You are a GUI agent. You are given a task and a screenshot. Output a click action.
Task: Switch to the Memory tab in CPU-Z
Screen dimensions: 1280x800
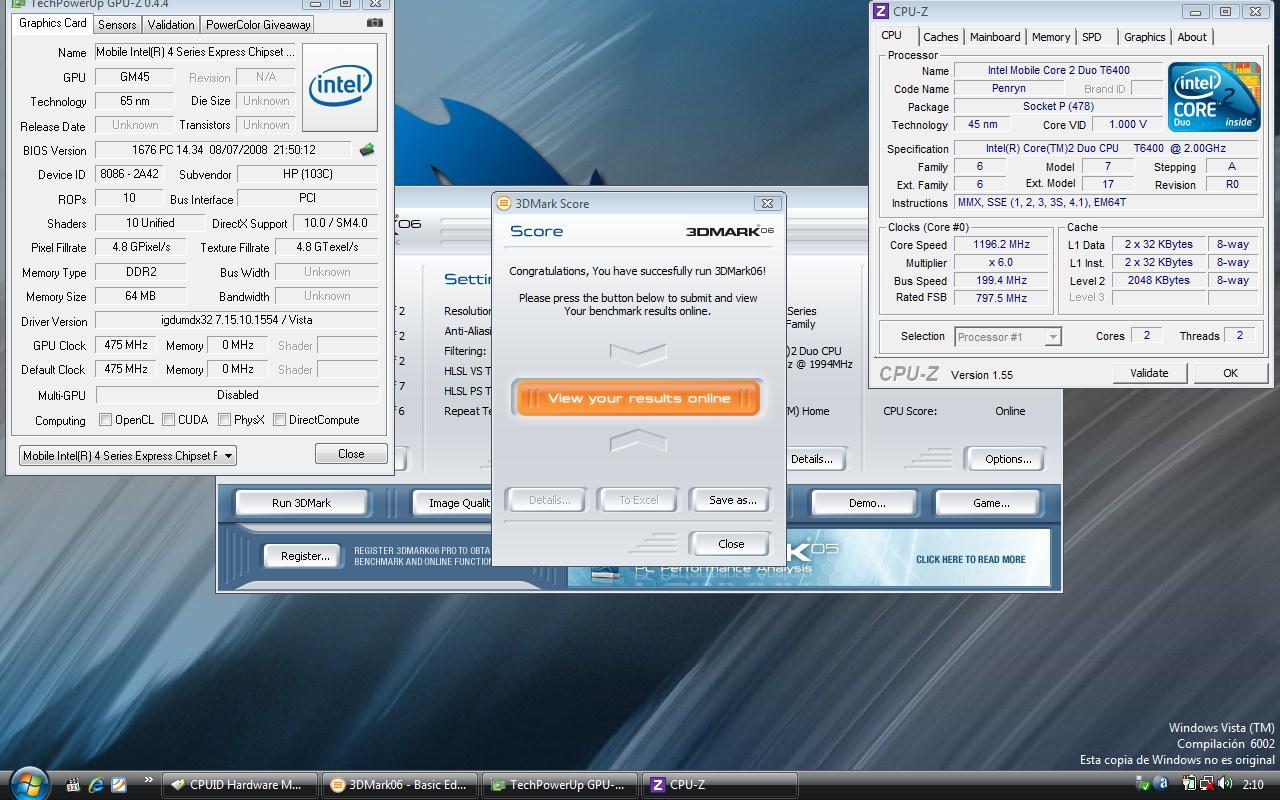[1051, 37]
